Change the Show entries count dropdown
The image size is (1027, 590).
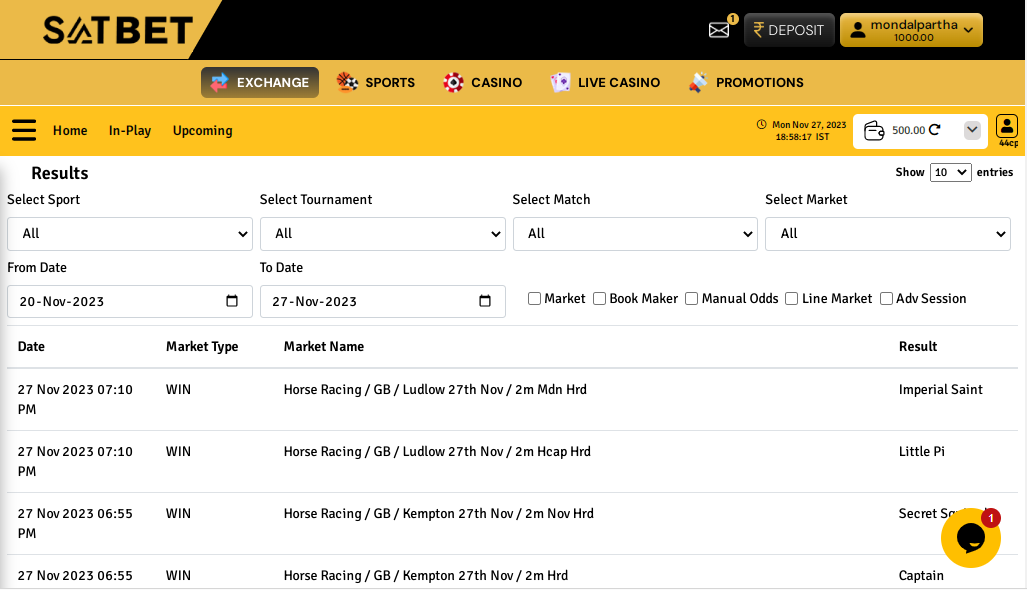[950, 172]
